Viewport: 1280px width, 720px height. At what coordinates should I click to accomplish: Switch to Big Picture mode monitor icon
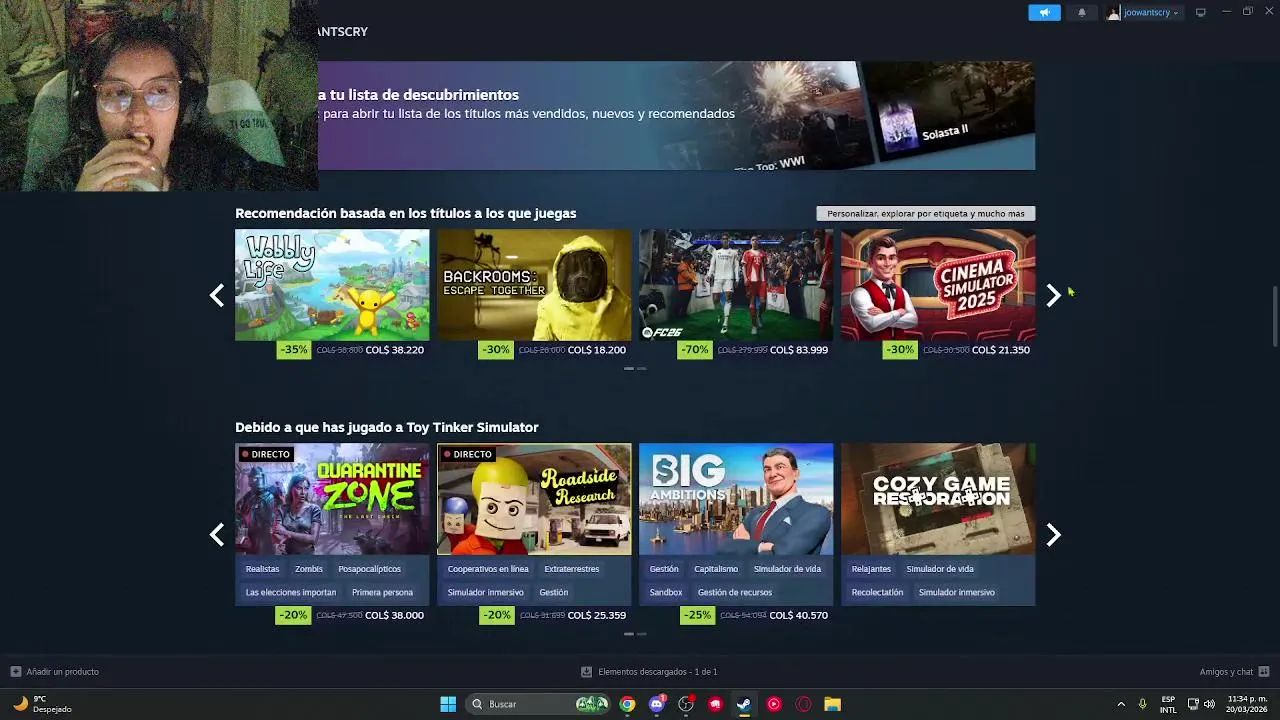(x=1201, y=12)
